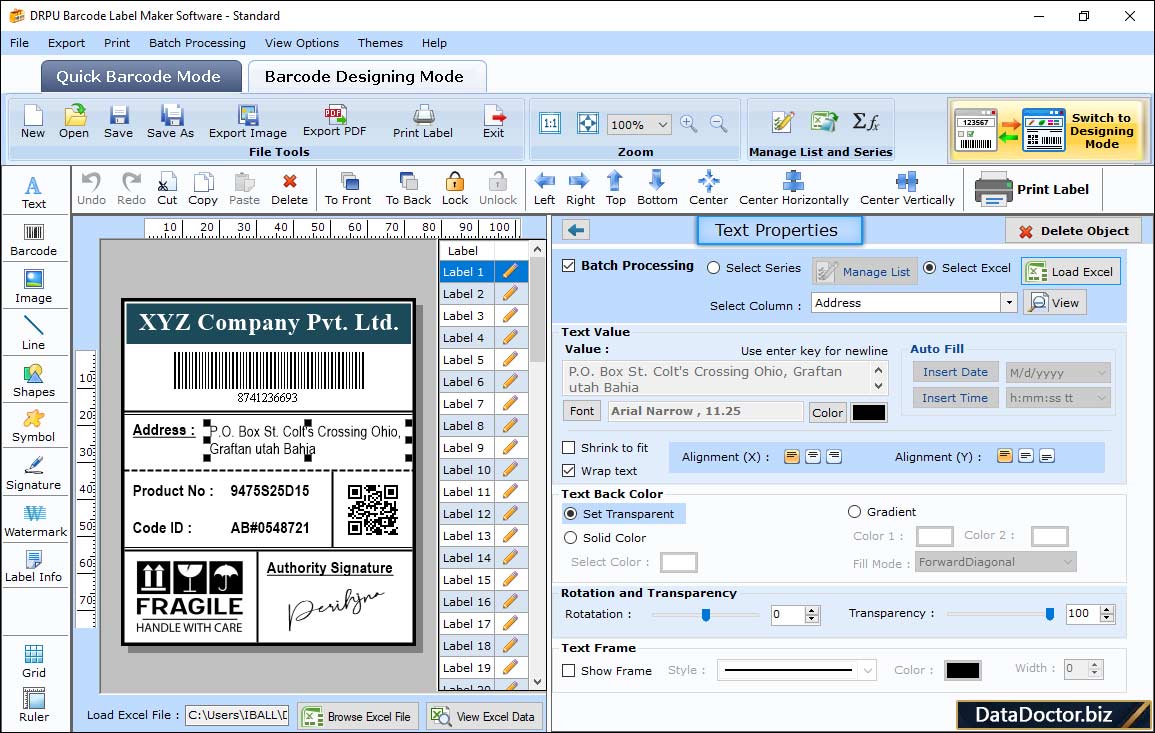Click Insert Date button

[955, 372]
